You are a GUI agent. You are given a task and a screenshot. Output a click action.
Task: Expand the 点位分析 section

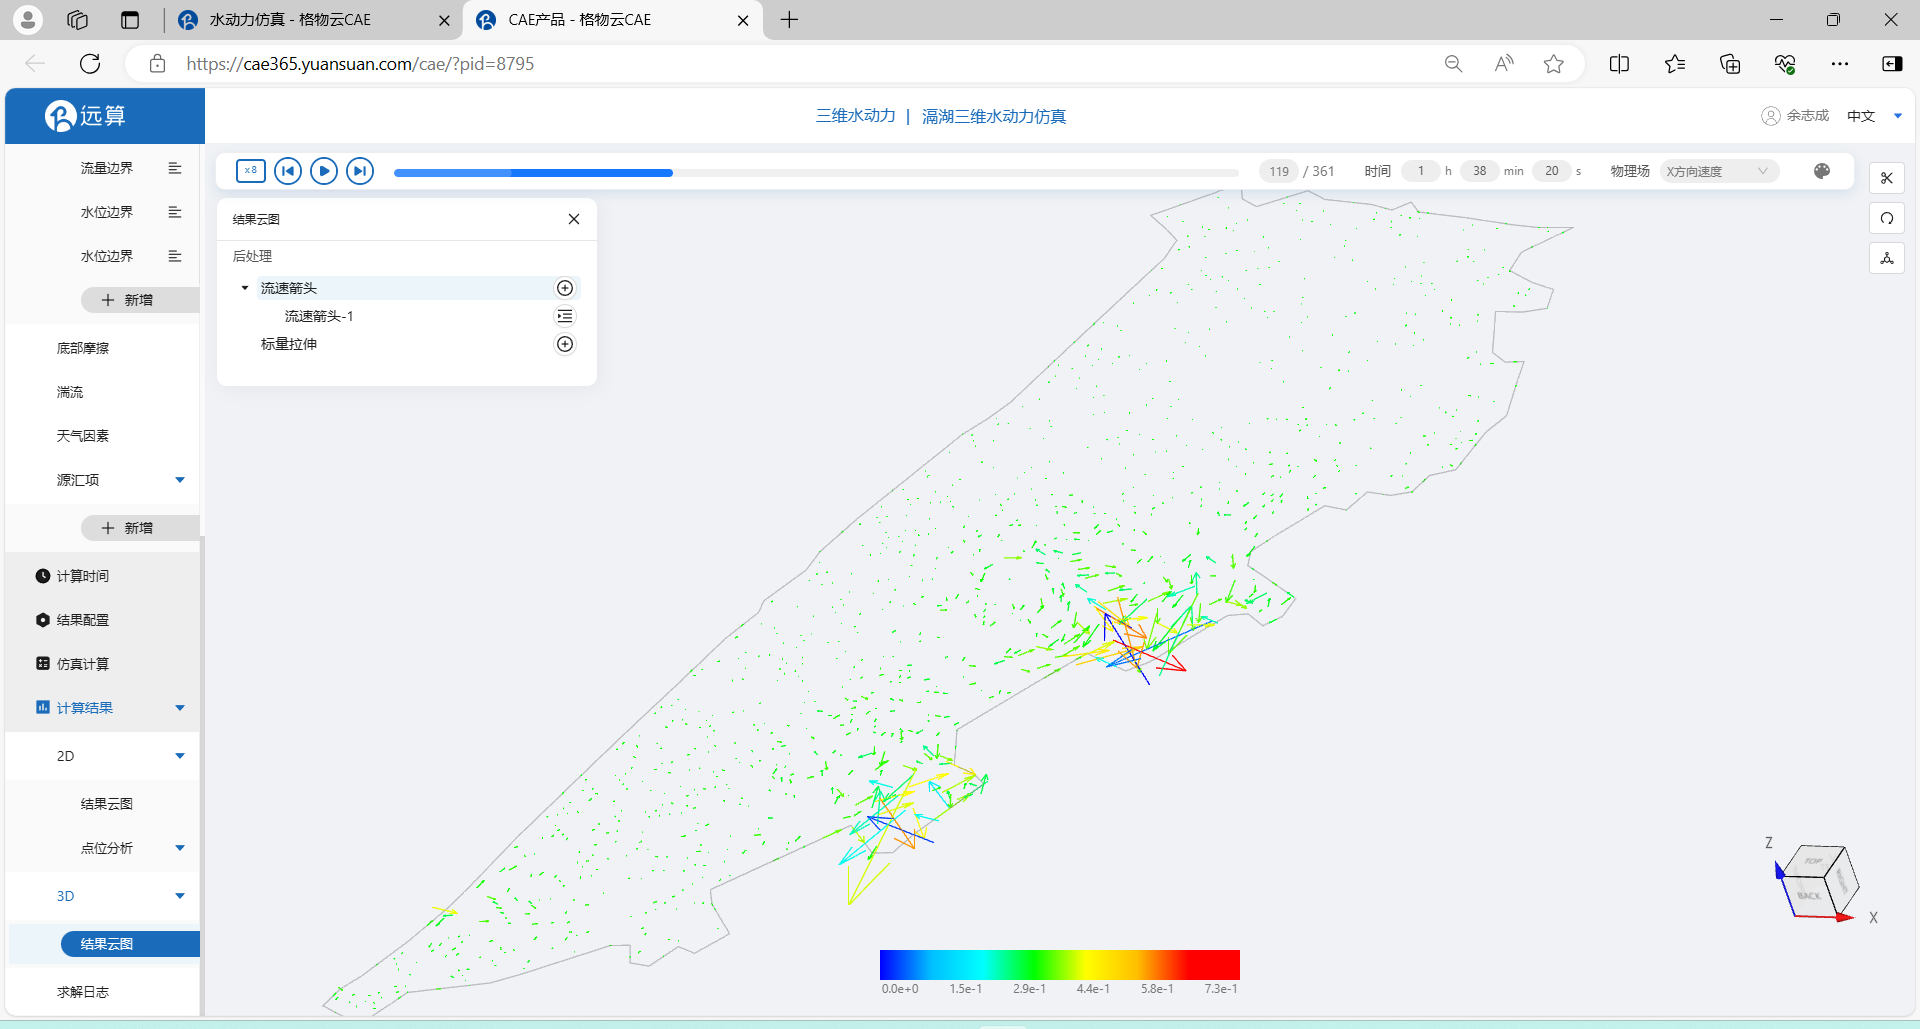tap(180, 848)
